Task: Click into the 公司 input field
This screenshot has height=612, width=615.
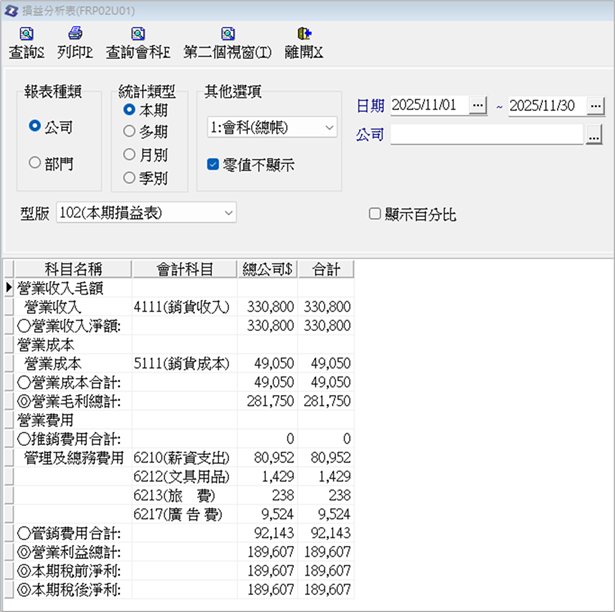Action: click(x=486, y=135)
